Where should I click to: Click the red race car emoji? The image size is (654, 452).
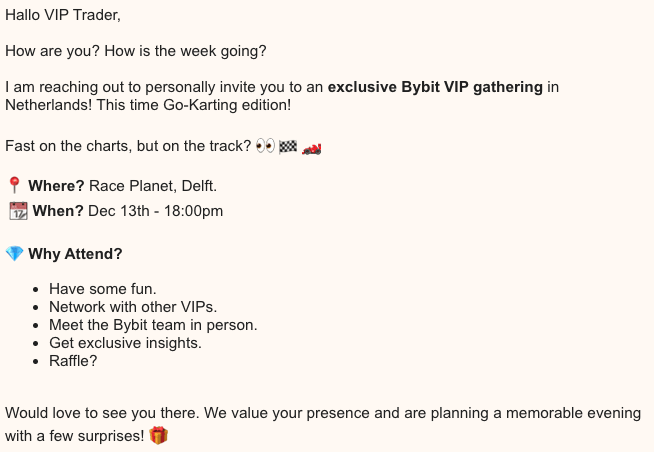313,147
